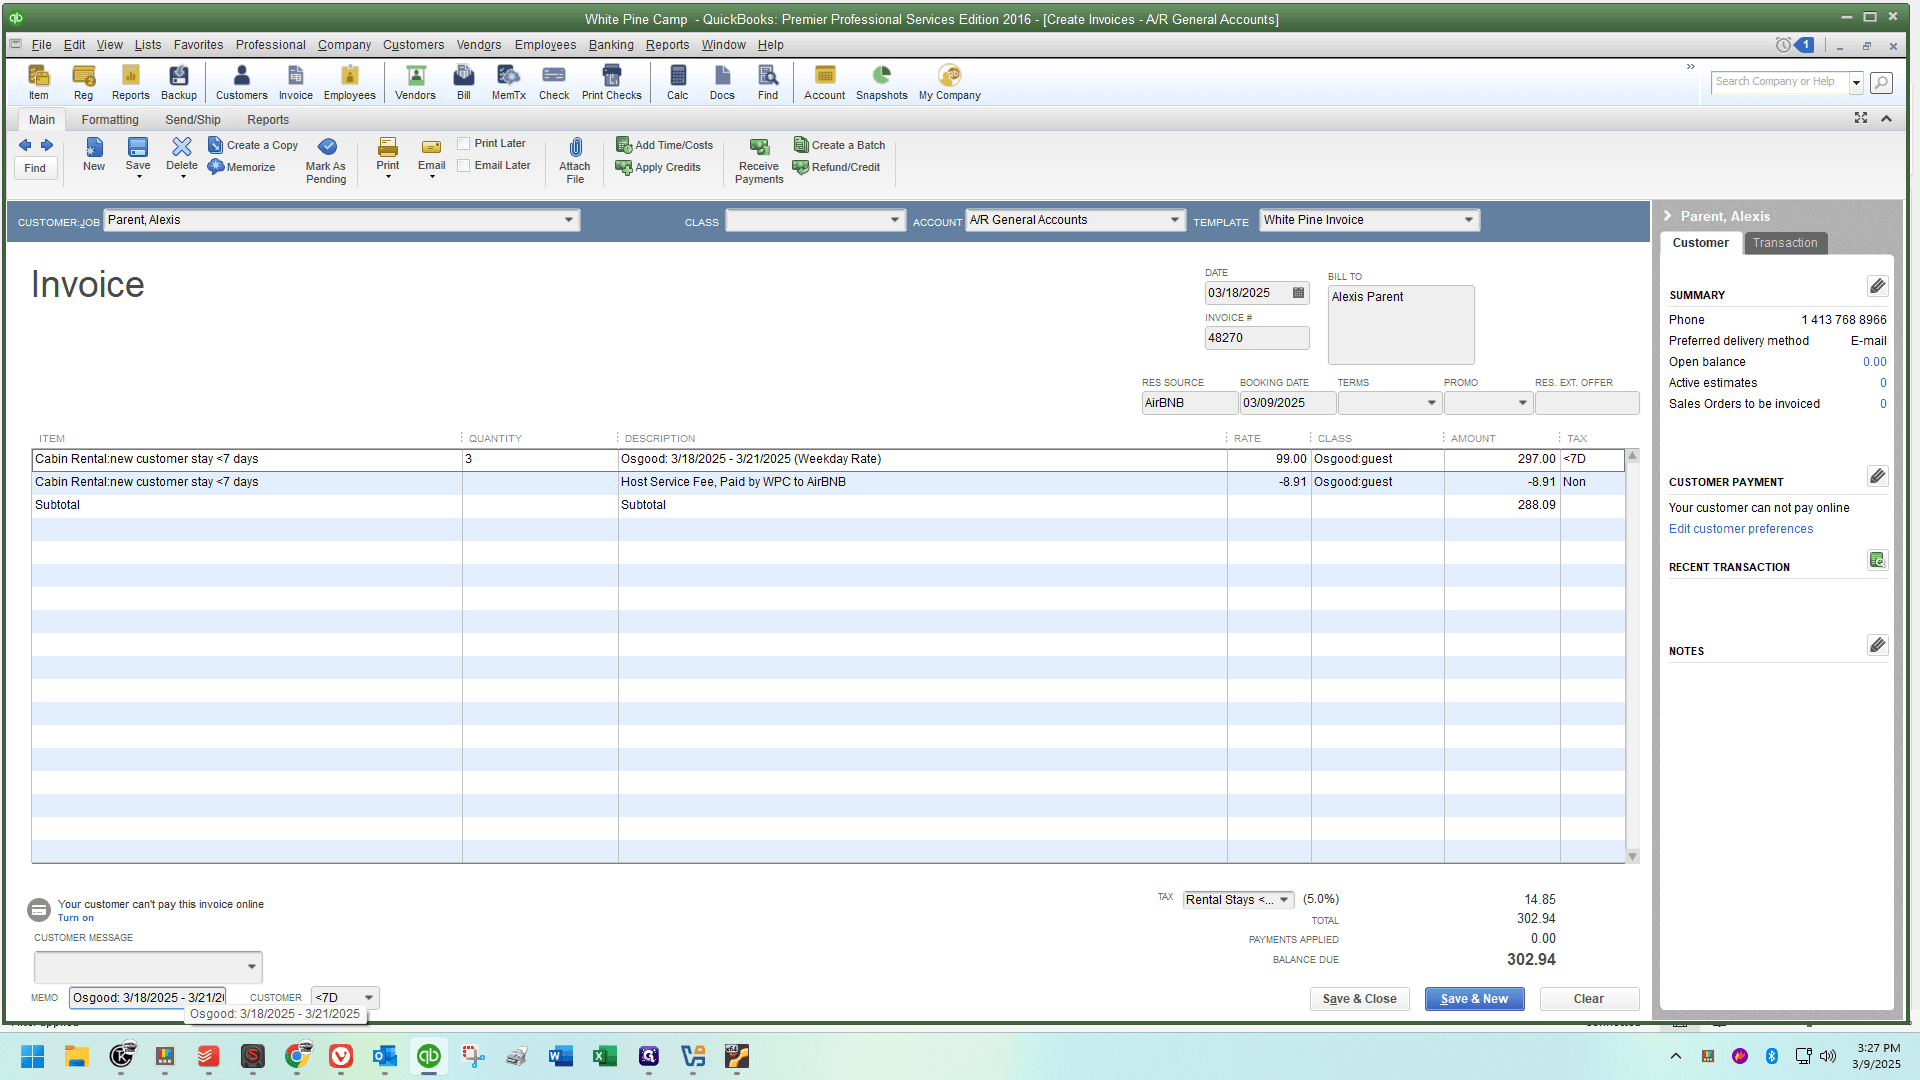Open the MemTx memorized transactions icon
This screenshot has height=1080, width=1920.
point(508,82)
